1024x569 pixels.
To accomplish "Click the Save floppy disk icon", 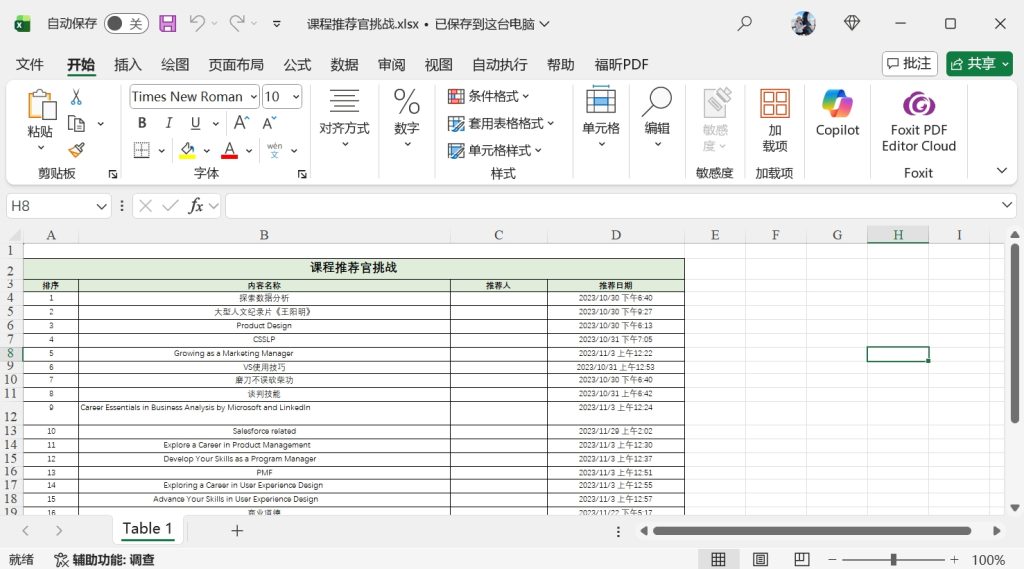I will [168, 23].
